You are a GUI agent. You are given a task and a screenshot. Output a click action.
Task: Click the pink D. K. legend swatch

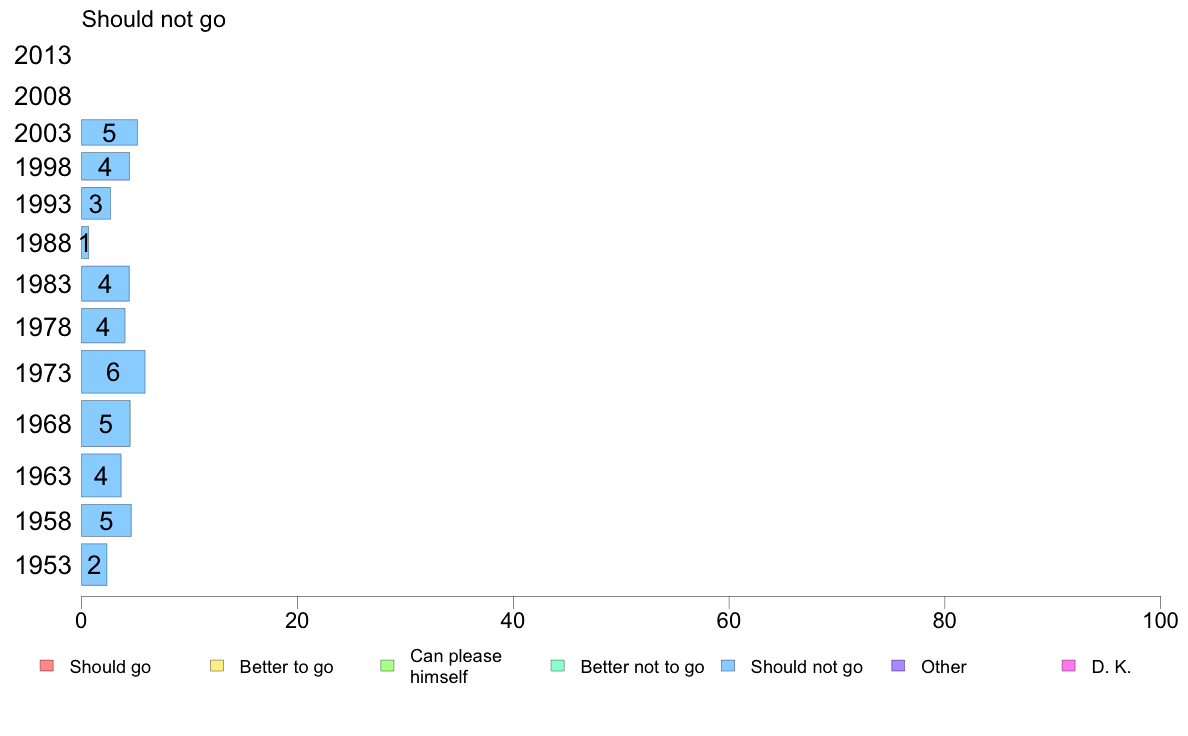point(1068,666)
